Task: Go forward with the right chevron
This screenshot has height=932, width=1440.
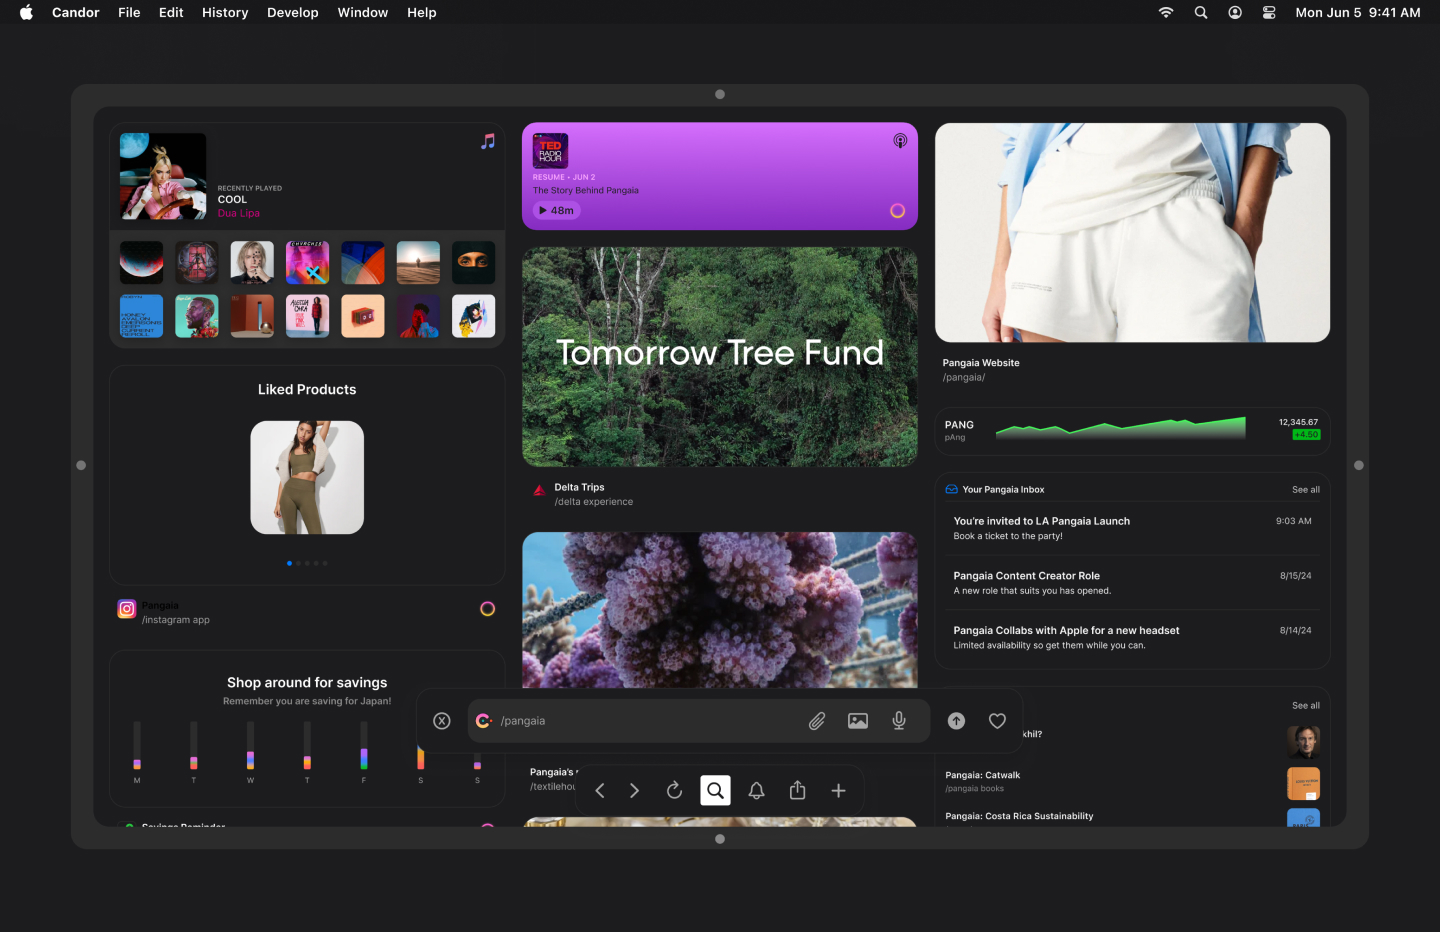Action: 634,791
